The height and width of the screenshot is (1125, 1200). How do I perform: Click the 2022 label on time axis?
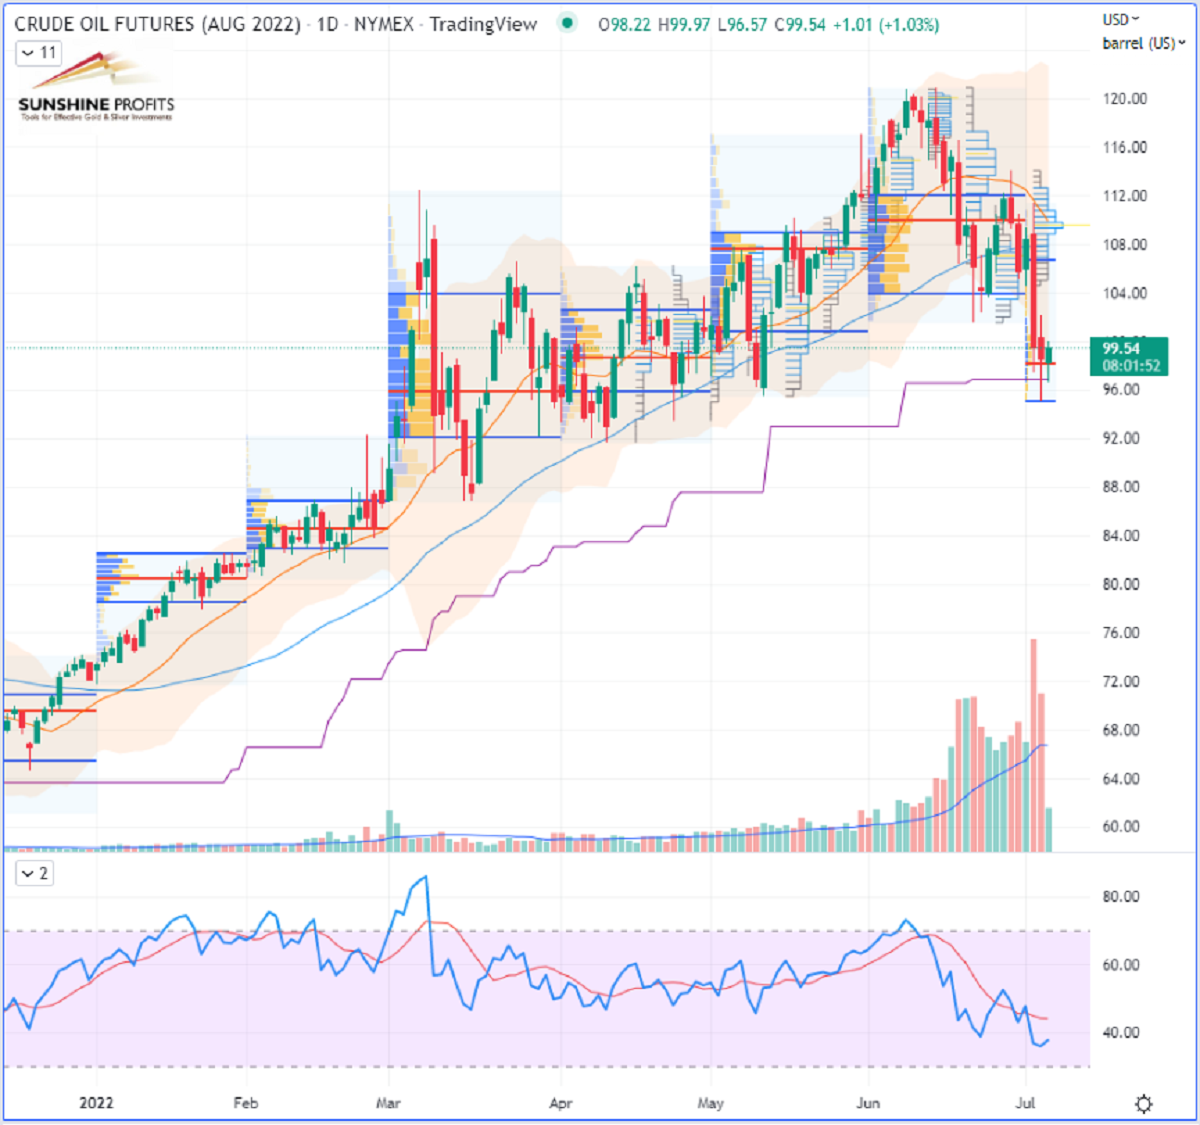96,1103
